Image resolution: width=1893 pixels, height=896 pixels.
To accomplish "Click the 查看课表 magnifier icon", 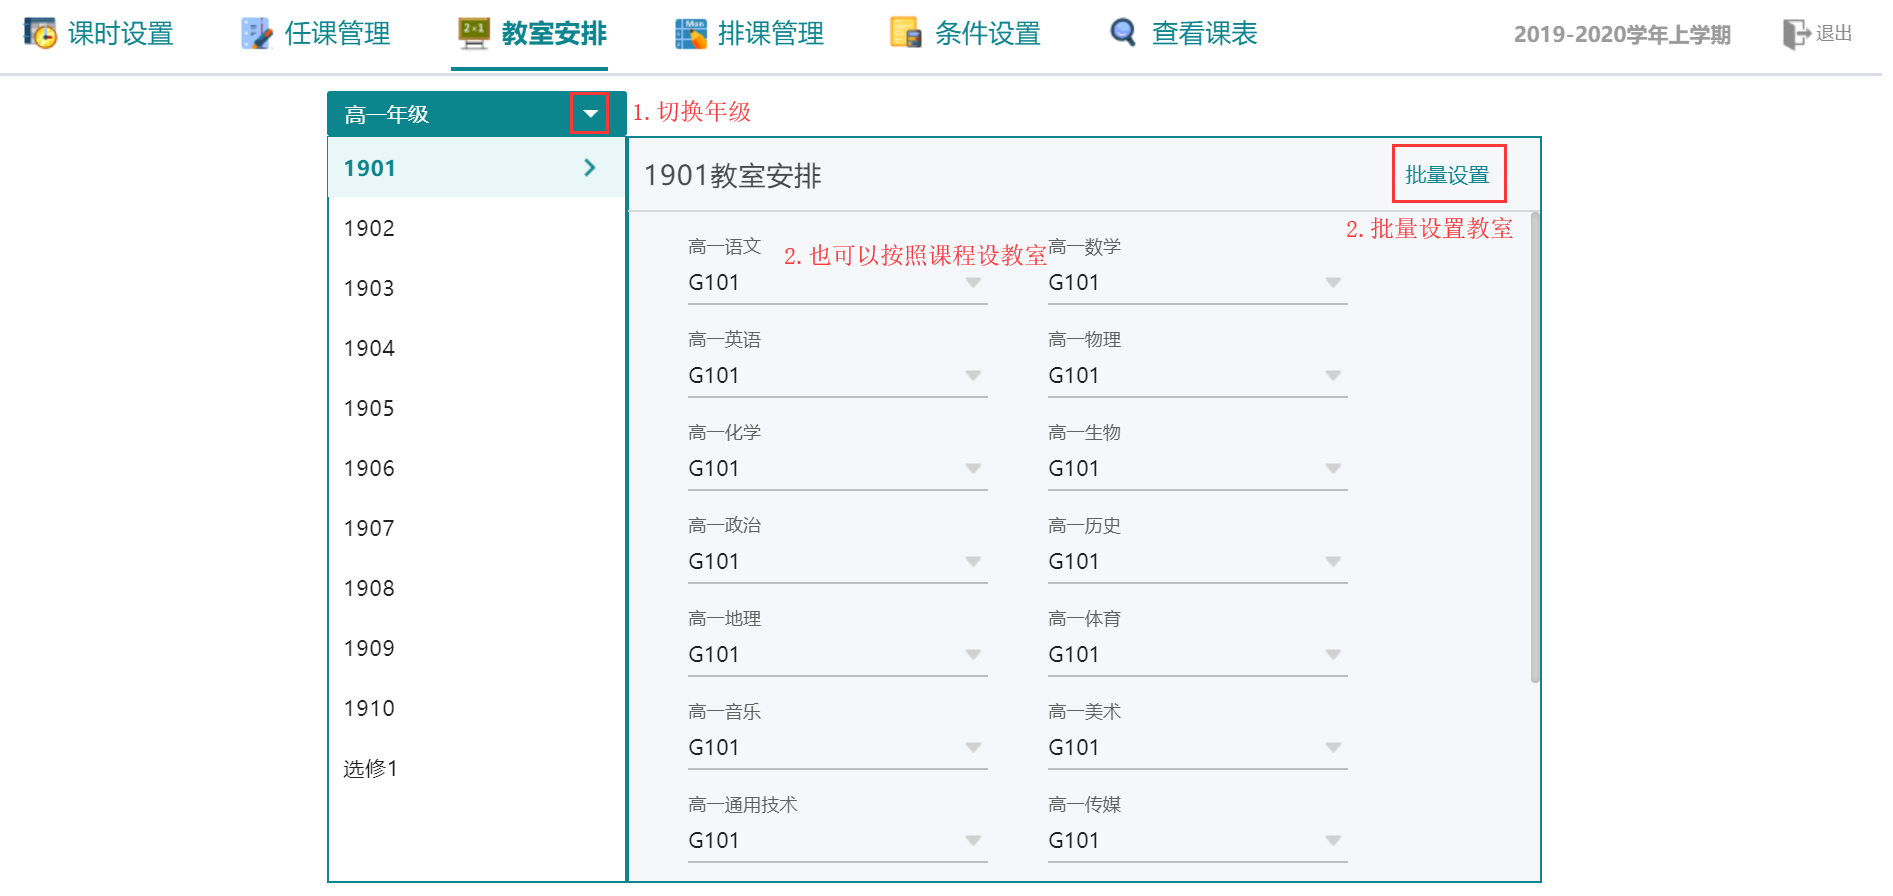I will pyautogui.click(x=1123, y=33).
